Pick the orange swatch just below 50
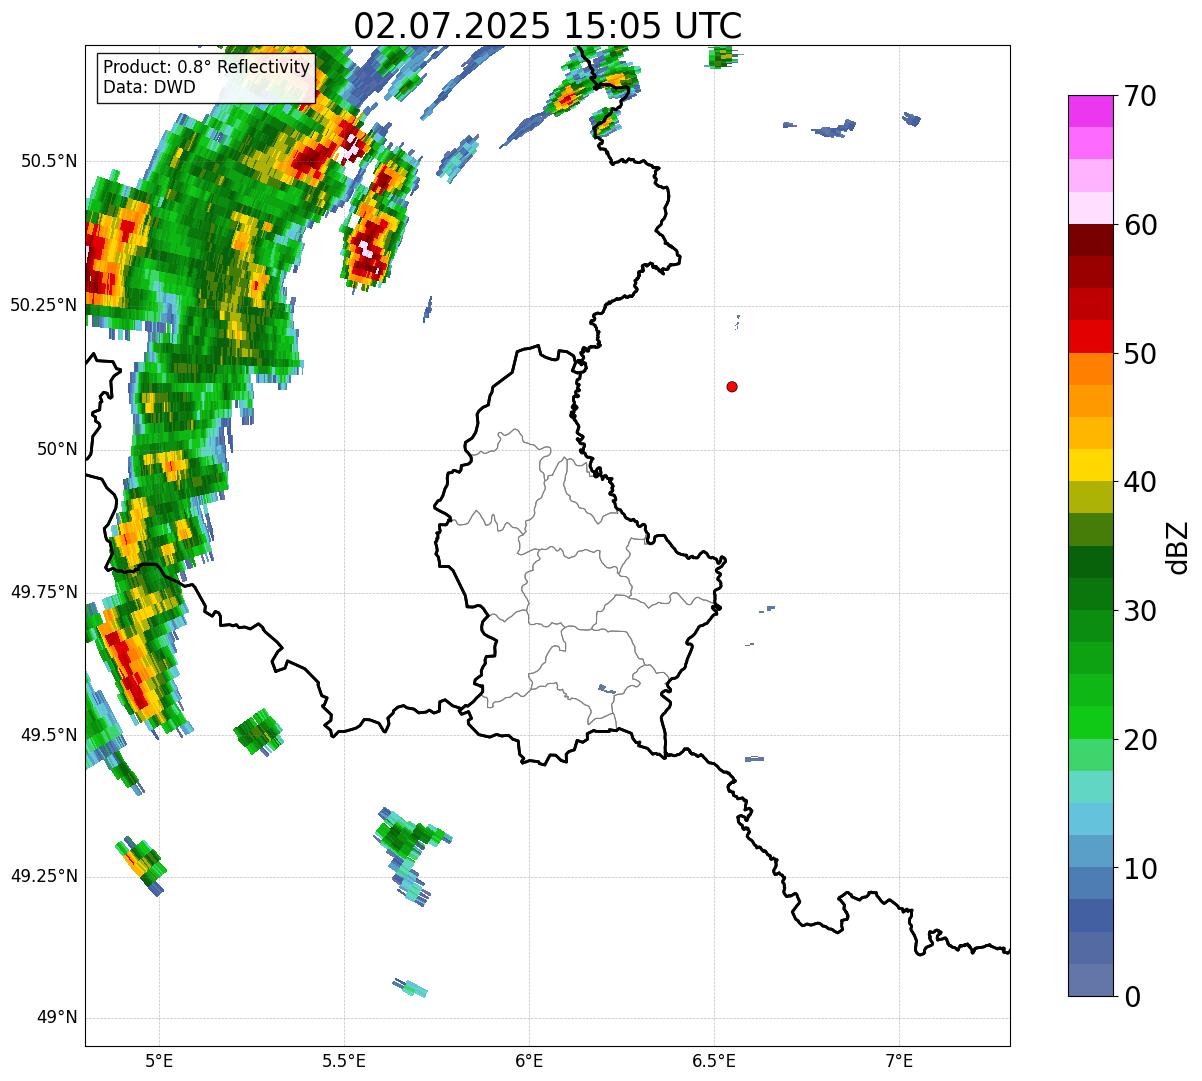Image resolution: width=1202 pixels, height=1081 pixels. click(x=1091, y=369)
